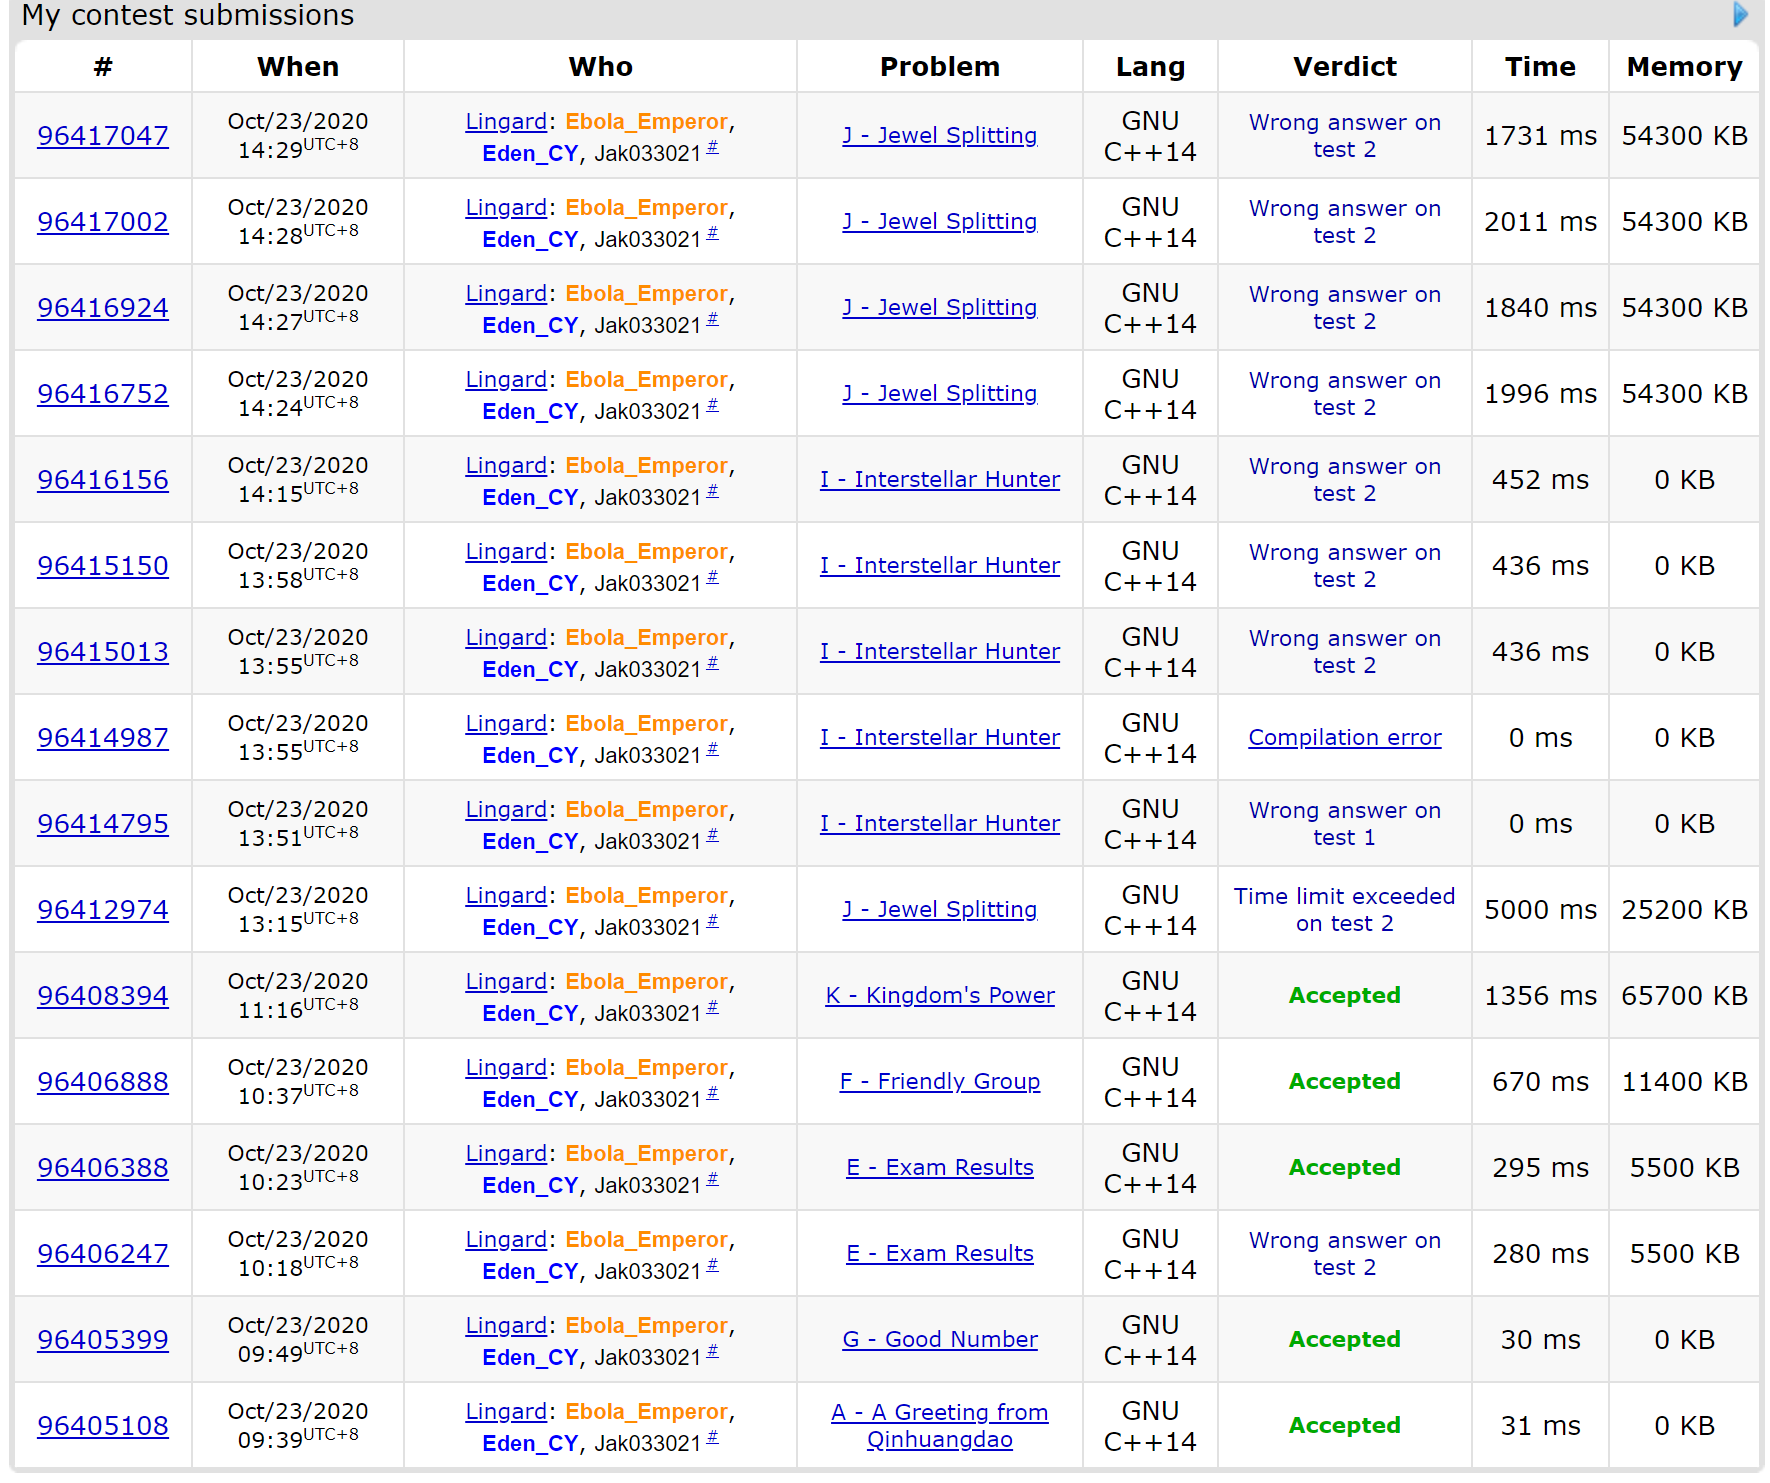
Task: Open J - Jewel Splitting in the 96416924 row
Action: [939, 308]
